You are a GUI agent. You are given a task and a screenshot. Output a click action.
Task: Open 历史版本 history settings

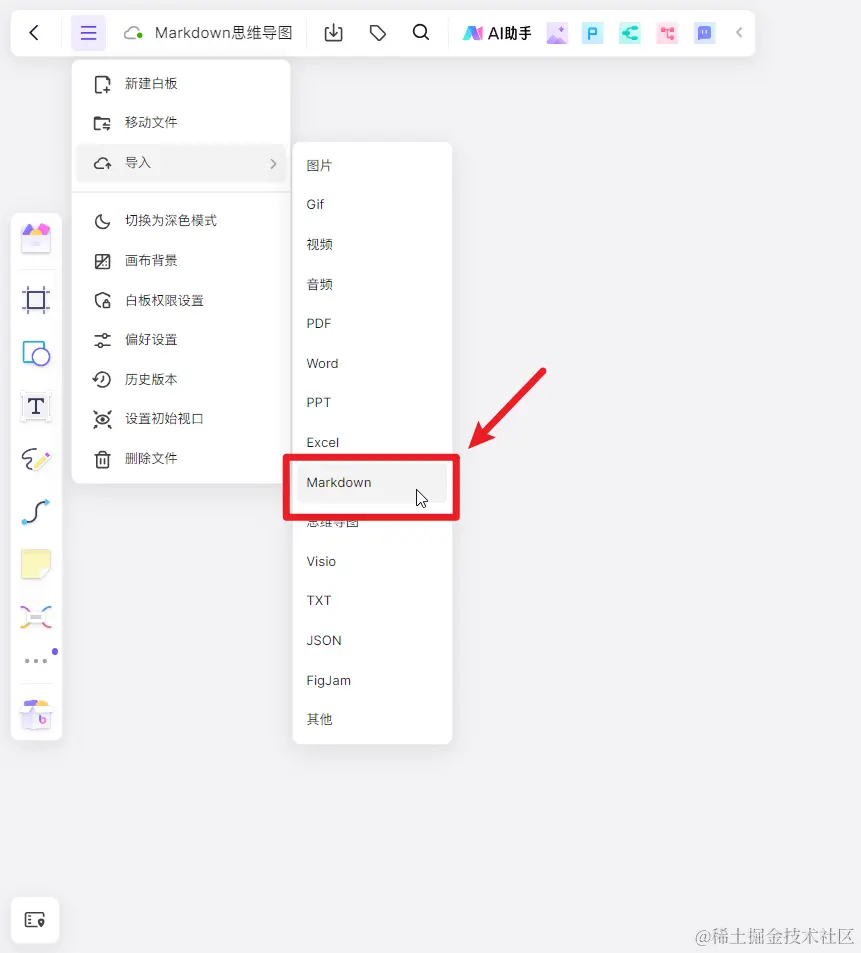[151, 379]
